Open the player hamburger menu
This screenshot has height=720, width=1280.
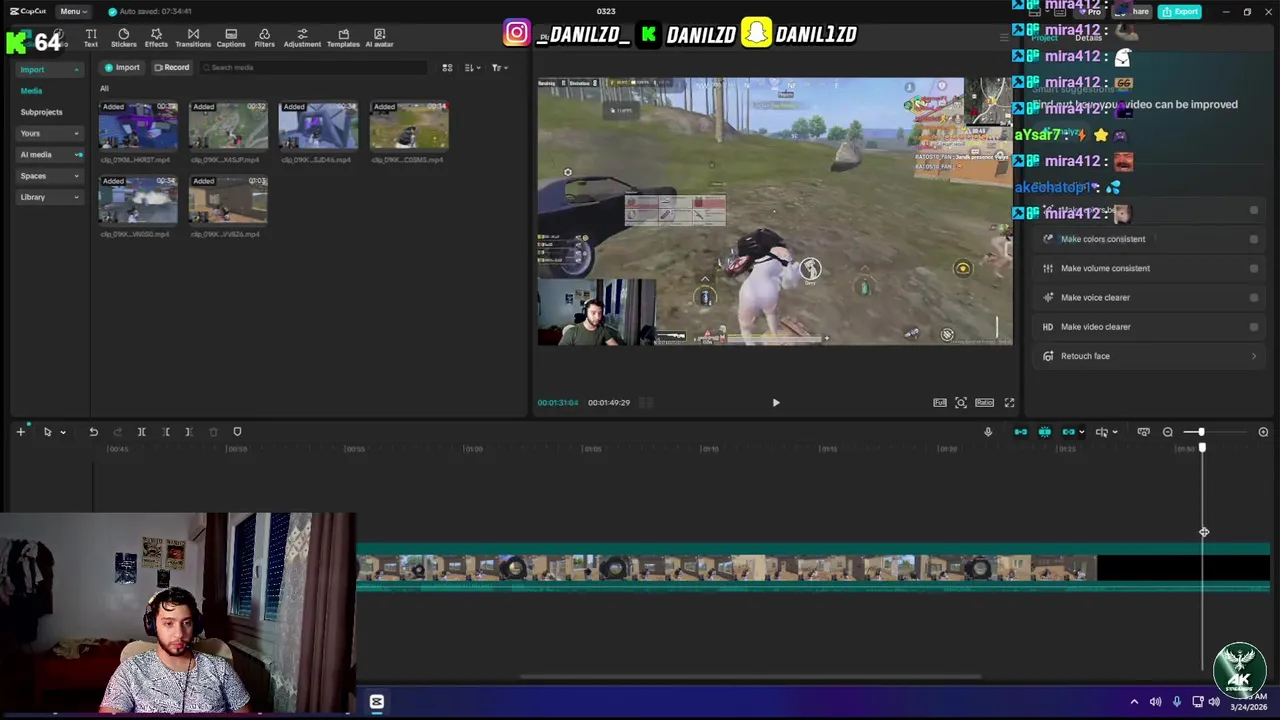click(1004, 38)
